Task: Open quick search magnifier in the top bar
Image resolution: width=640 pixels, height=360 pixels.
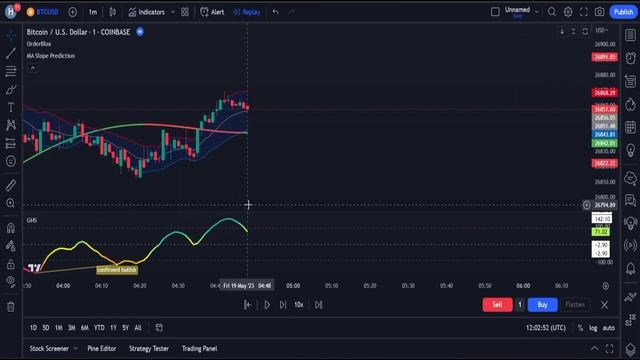Action: click(x=552, y=12)
